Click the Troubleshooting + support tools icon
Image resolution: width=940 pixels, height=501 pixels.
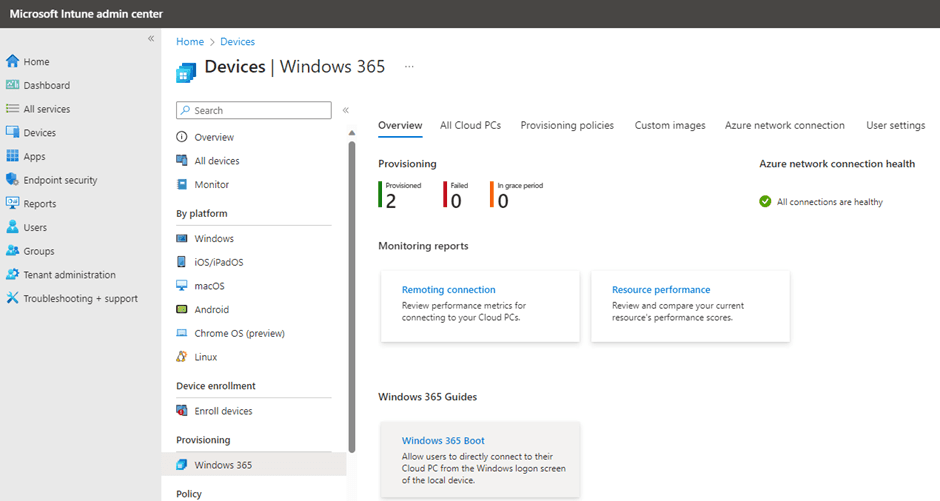click(x=12, y=298)
